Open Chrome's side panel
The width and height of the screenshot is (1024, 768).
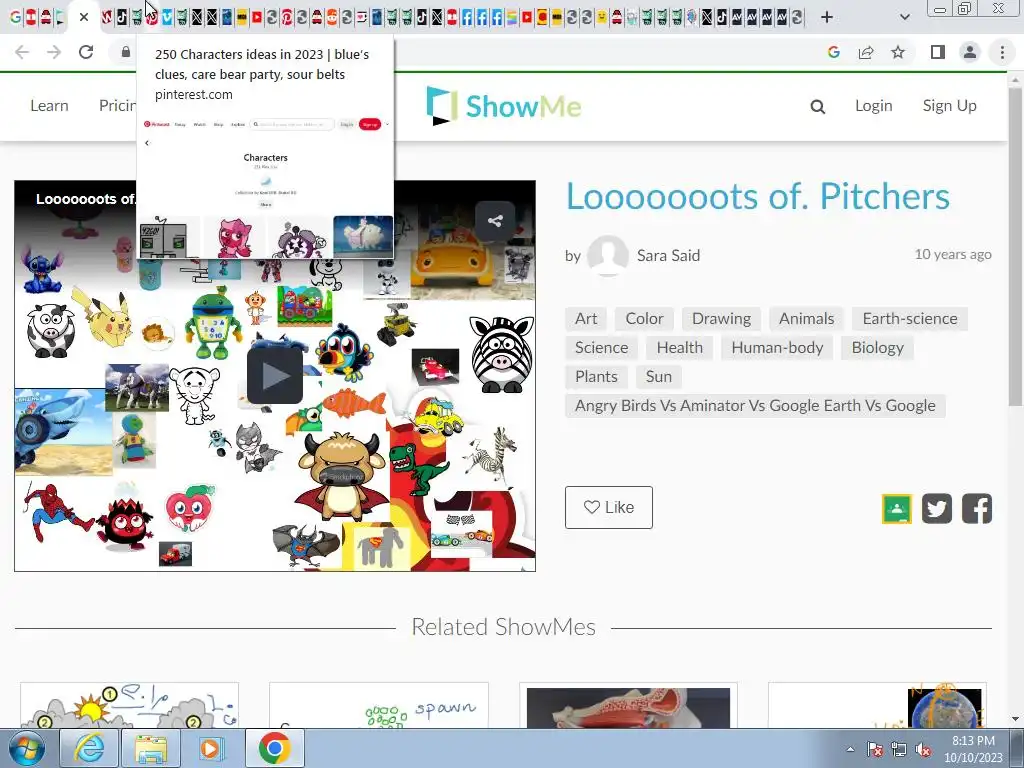click(938, 52)
